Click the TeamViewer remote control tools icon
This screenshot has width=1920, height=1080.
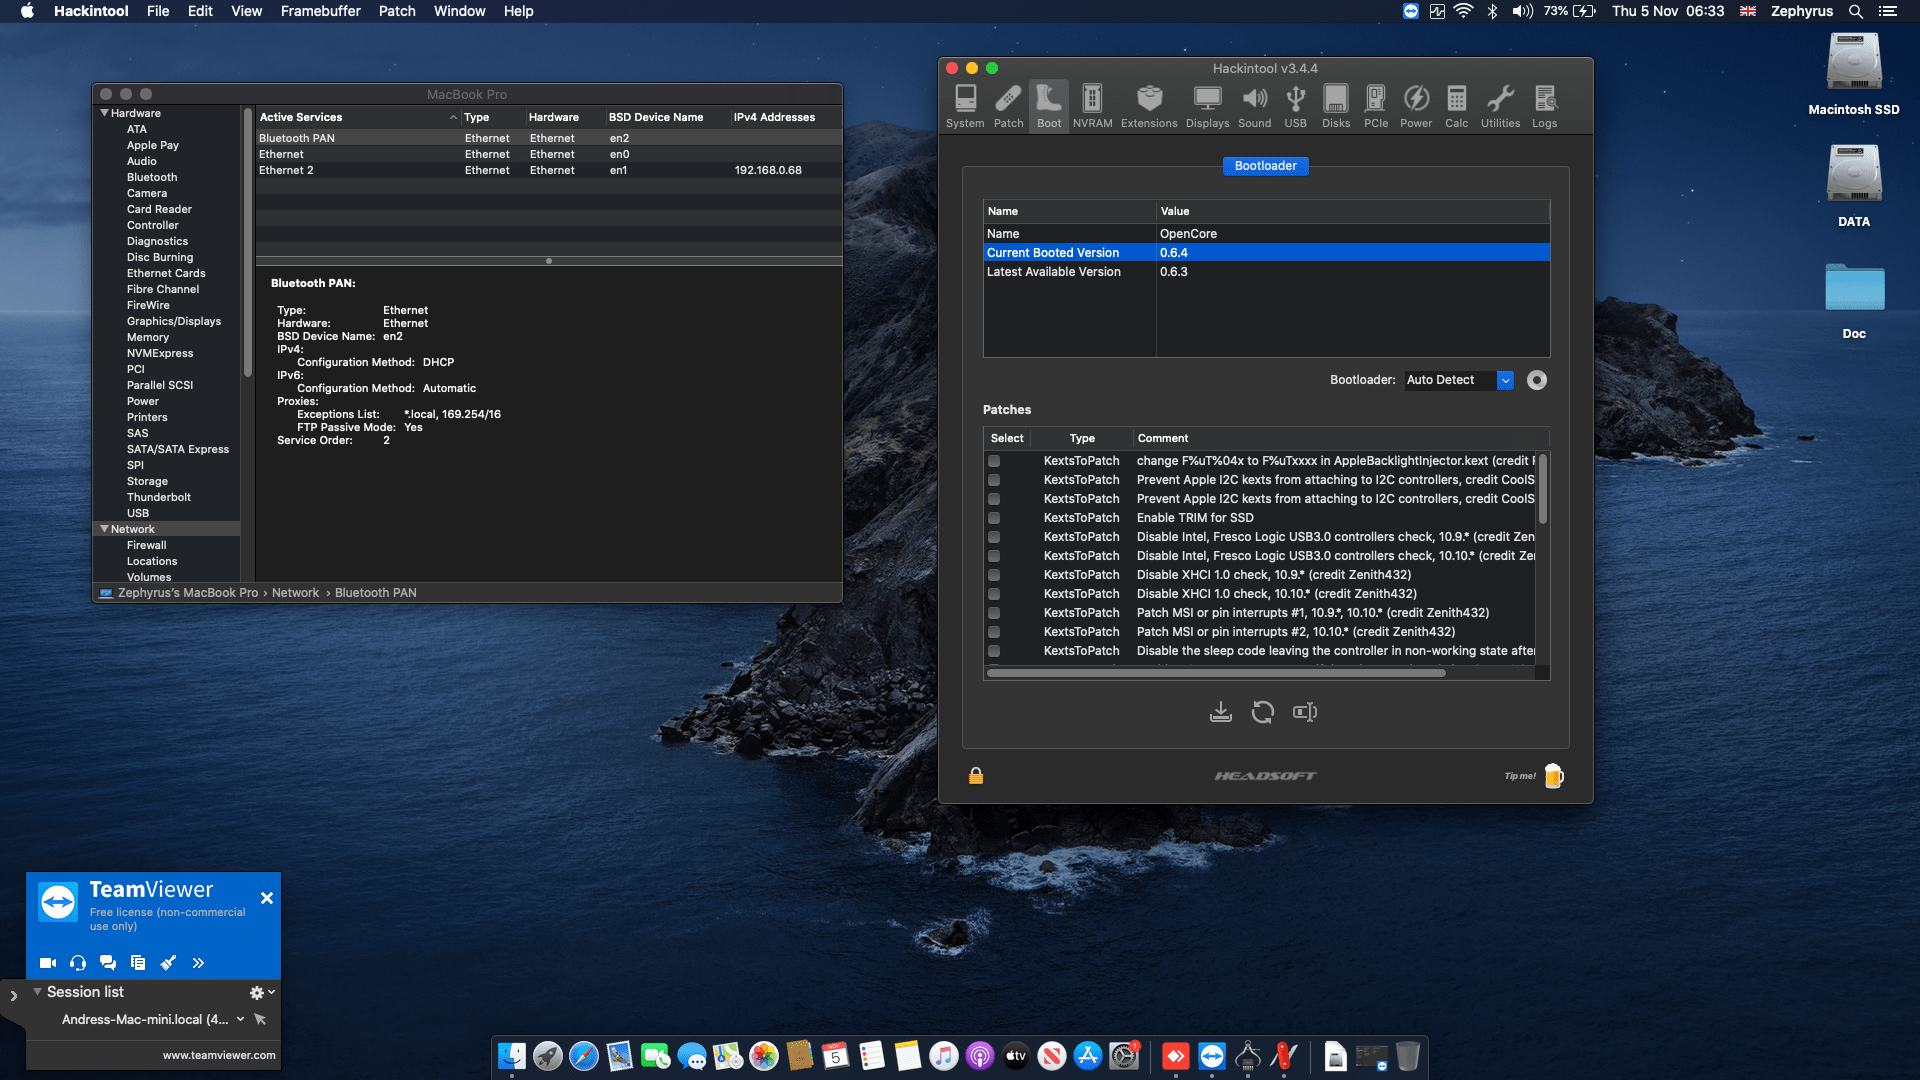(x=168, y=963)
